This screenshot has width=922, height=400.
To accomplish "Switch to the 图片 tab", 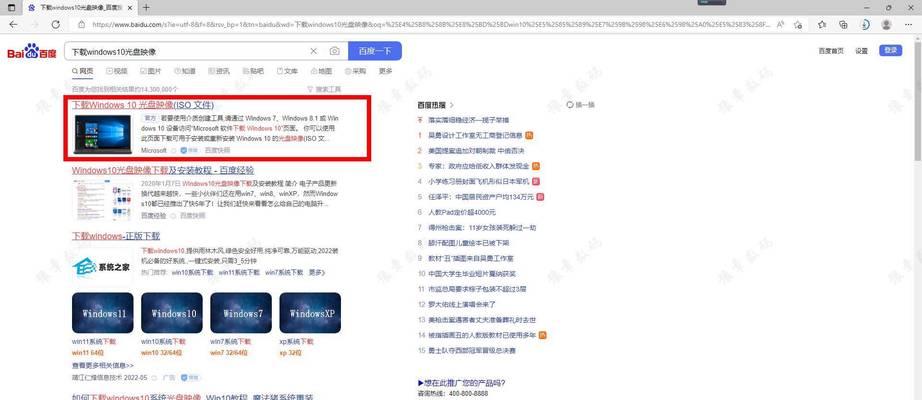I will [151, 71].
